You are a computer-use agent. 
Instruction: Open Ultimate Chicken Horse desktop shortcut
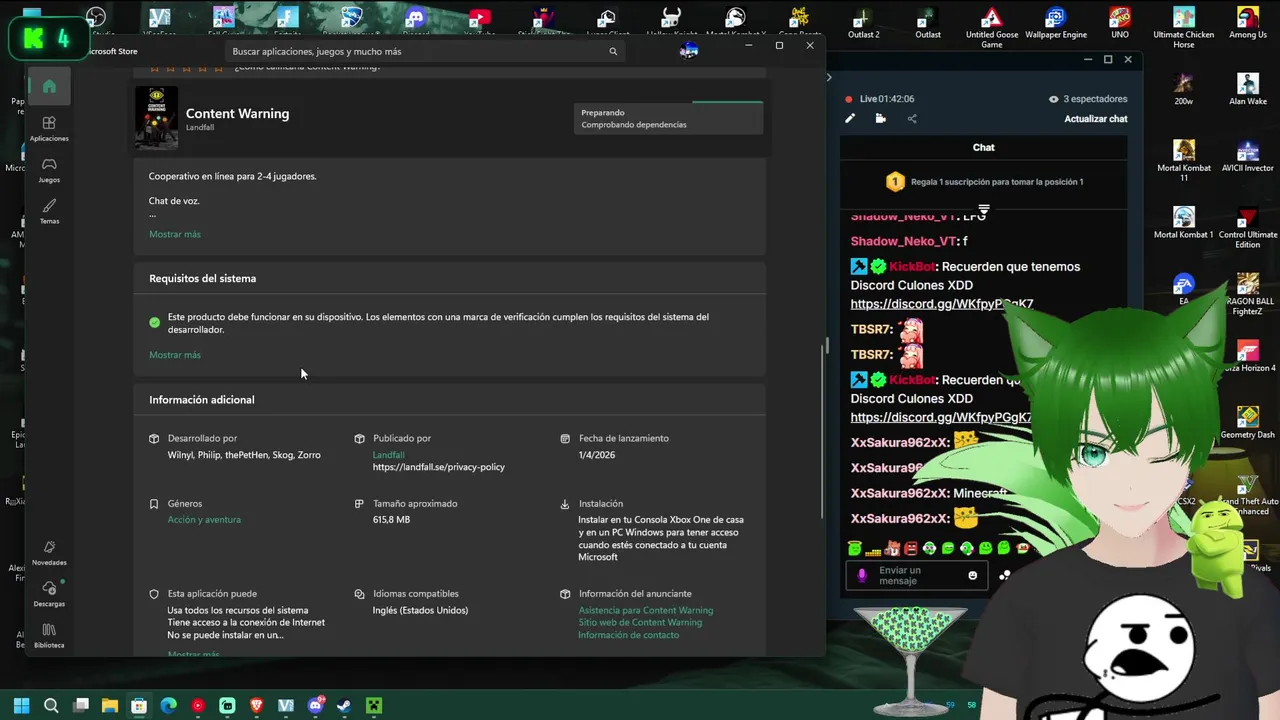[1184, 27]
